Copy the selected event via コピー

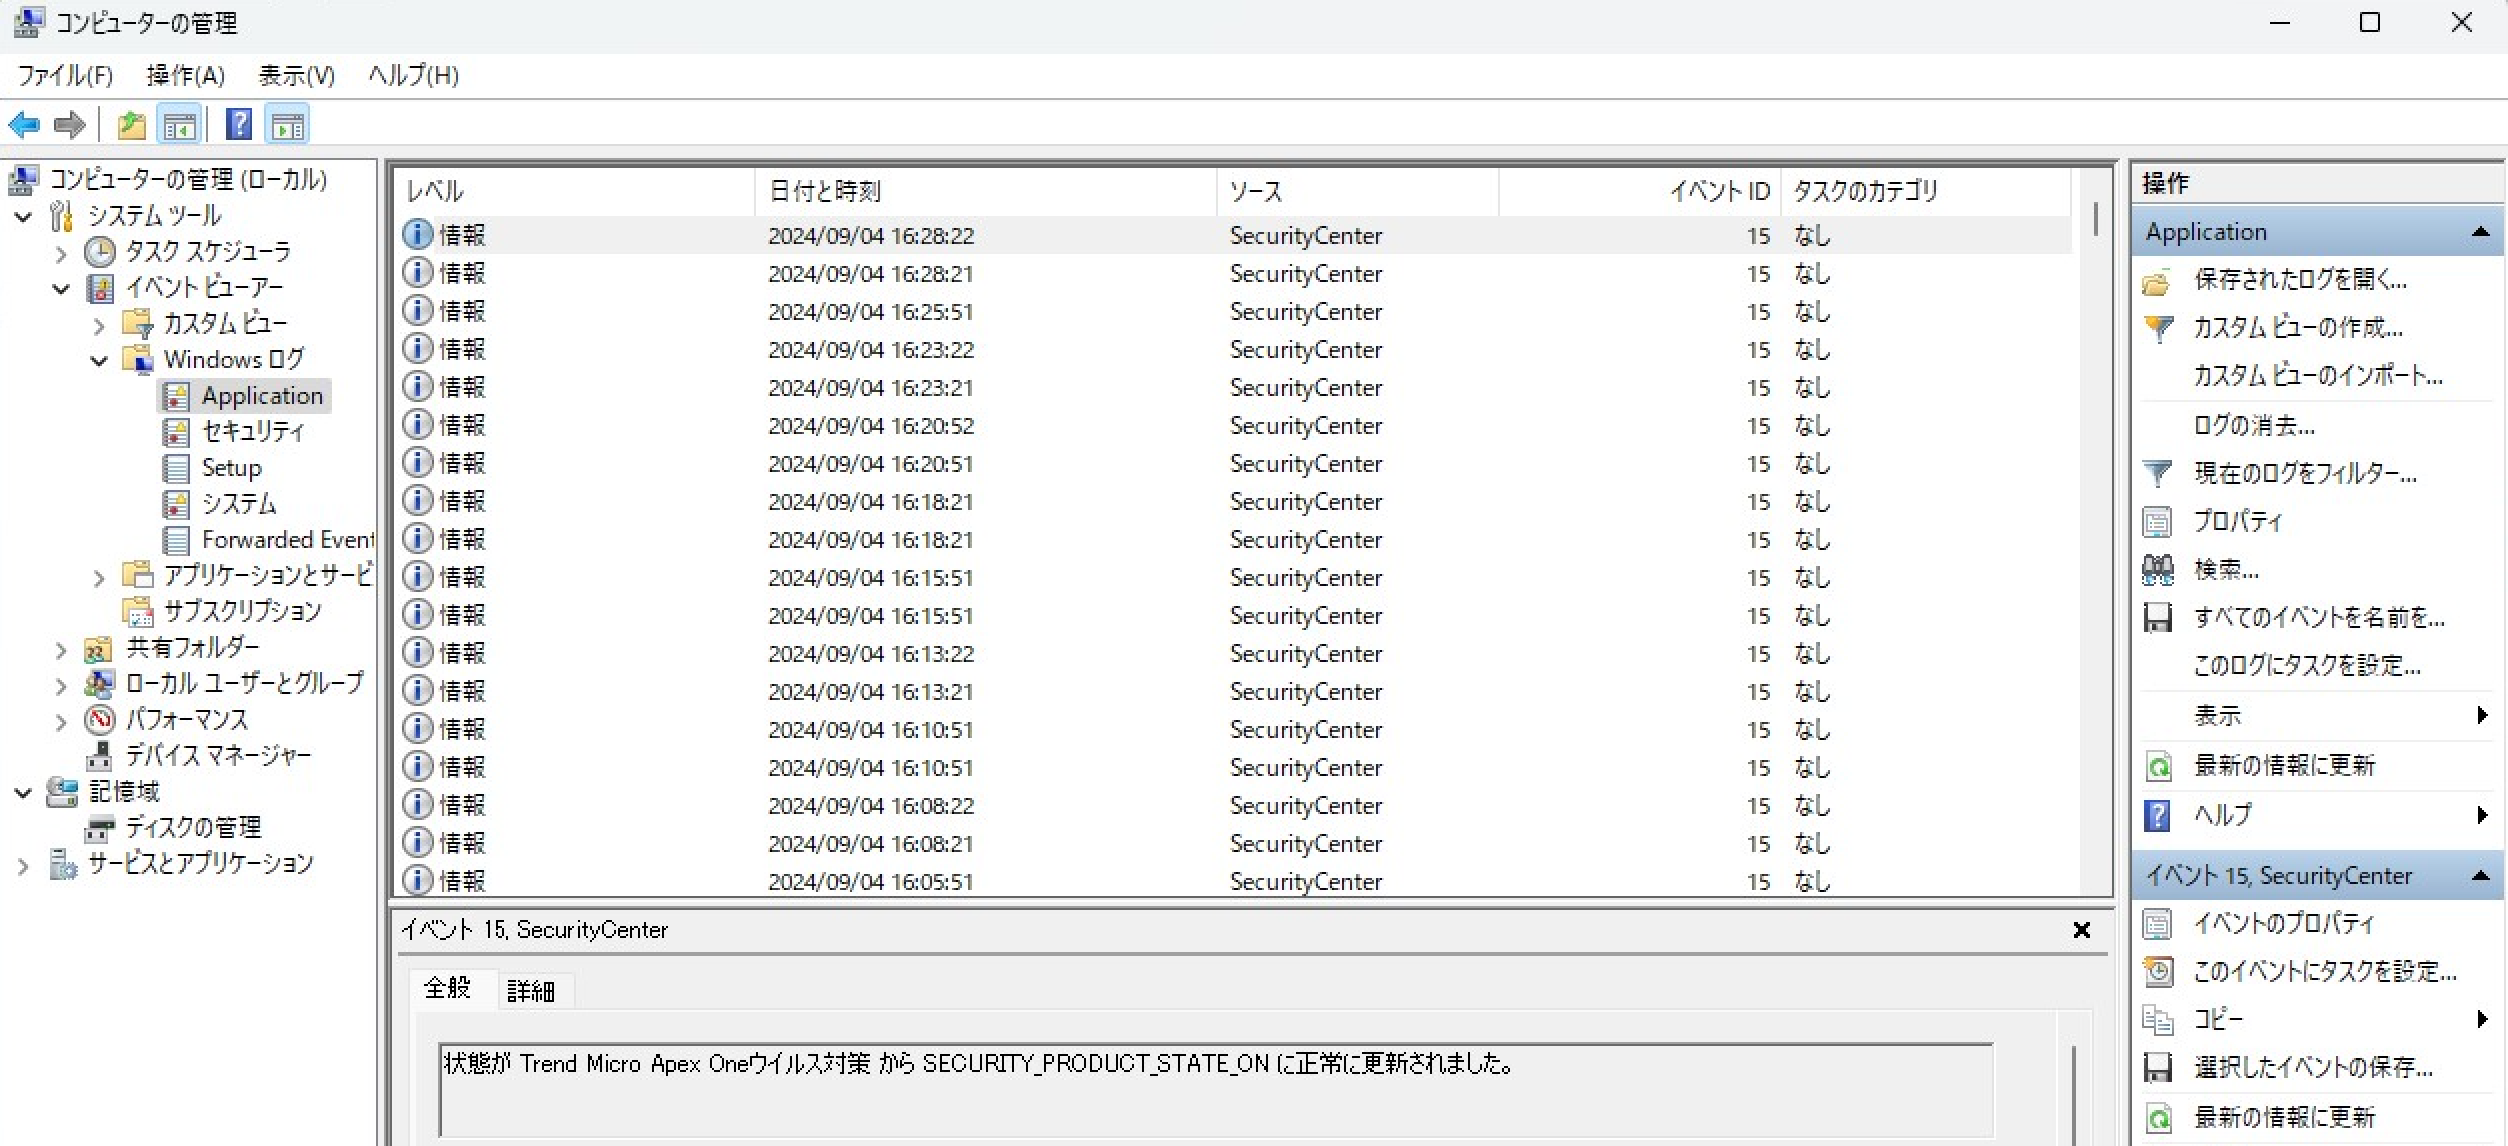2219,1019
